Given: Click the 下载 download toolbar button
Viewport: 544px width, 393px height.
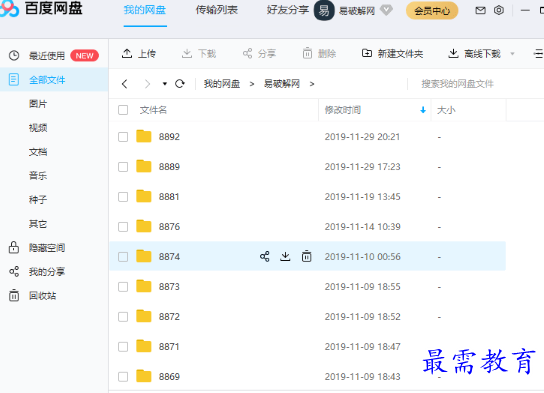Looking at the screenshot, I should coord(199,54).
